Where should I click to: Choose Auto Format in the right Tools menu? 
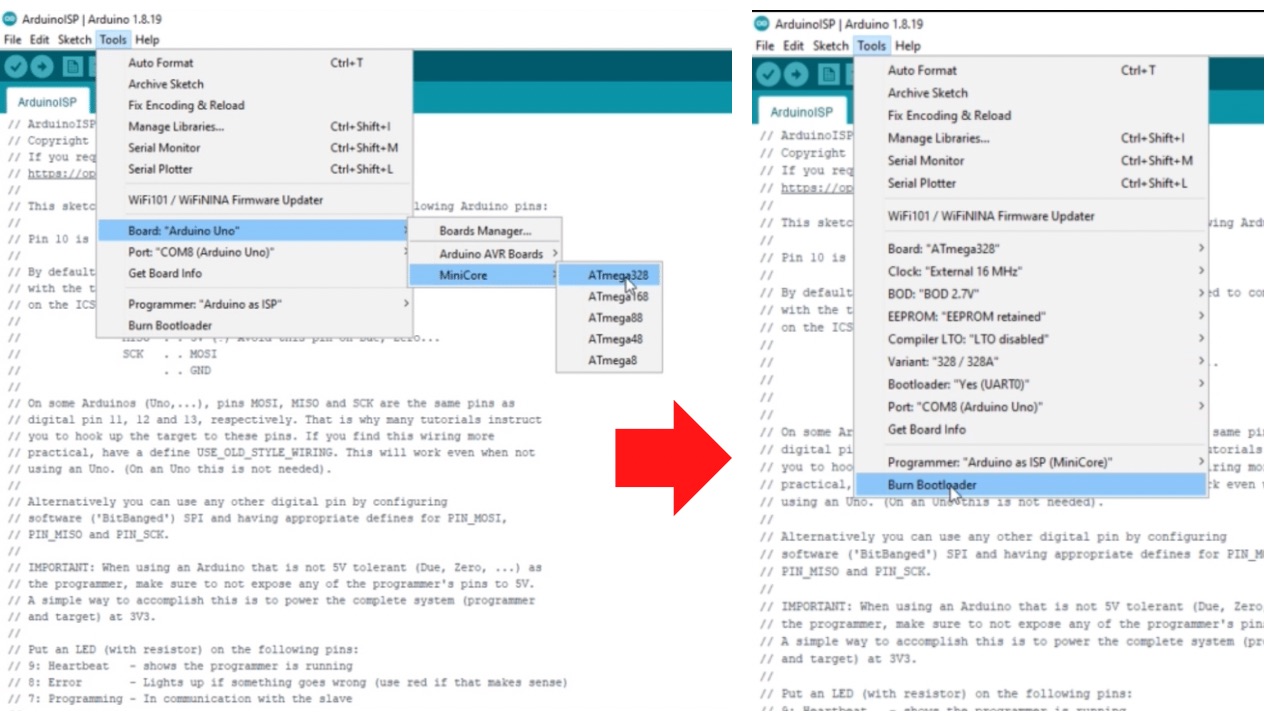tap(1031, 70)
